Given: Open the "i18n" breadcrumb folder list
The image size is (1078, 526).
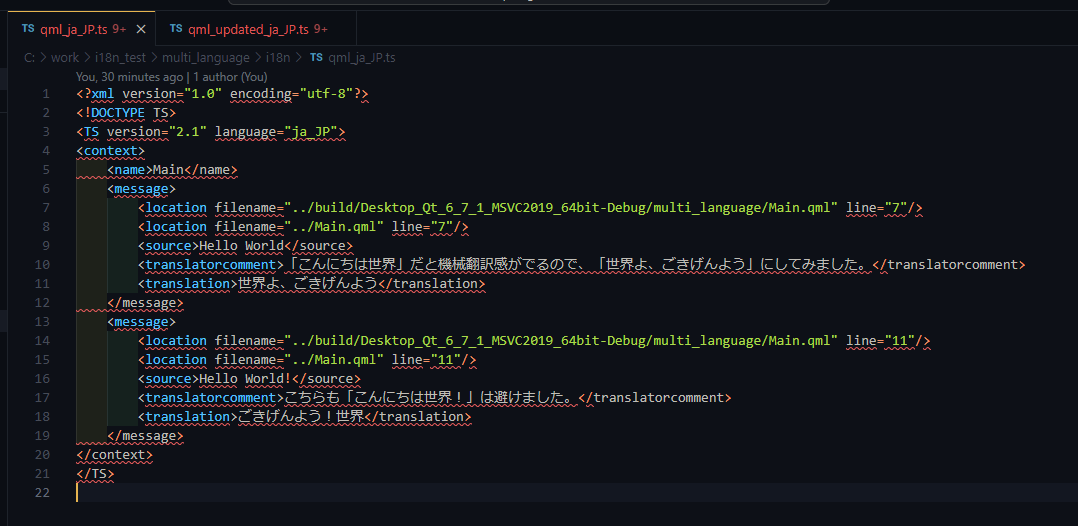Looking at the screenshot, I should point(279,57).
